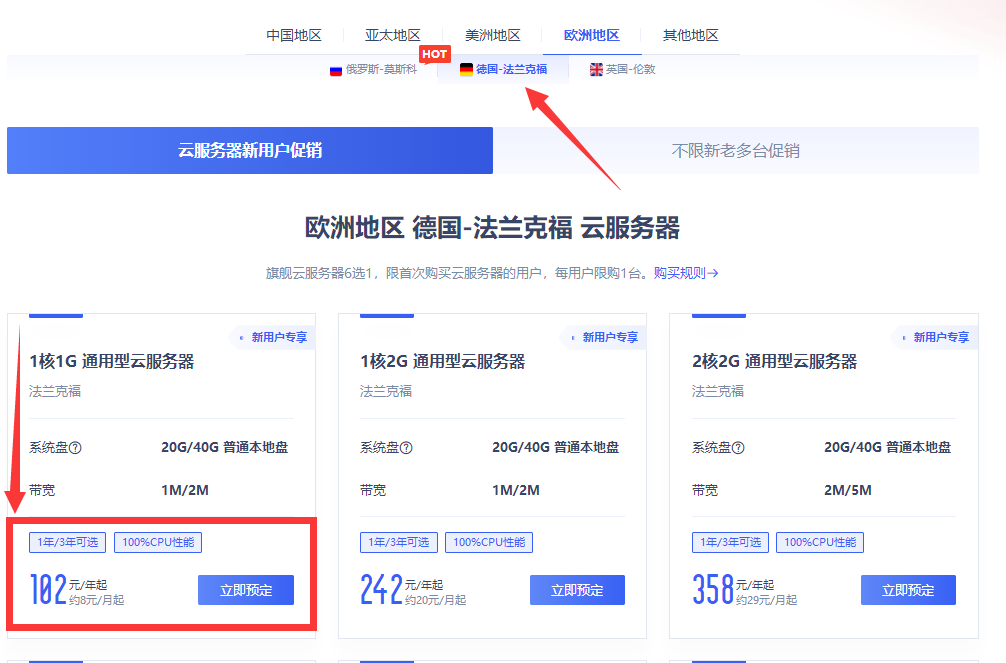The image size is (1006, 663).
Task: Click 立即预定 for the 242元 plan
Action: (x=577, y=590)
